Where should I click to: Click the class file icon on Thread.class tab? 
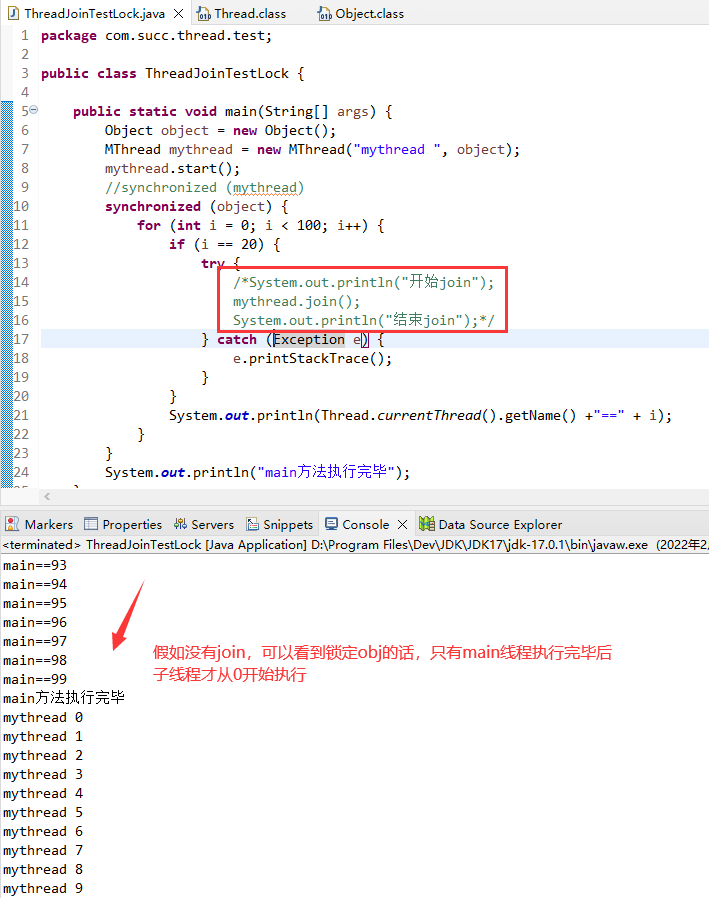[203, 13]
